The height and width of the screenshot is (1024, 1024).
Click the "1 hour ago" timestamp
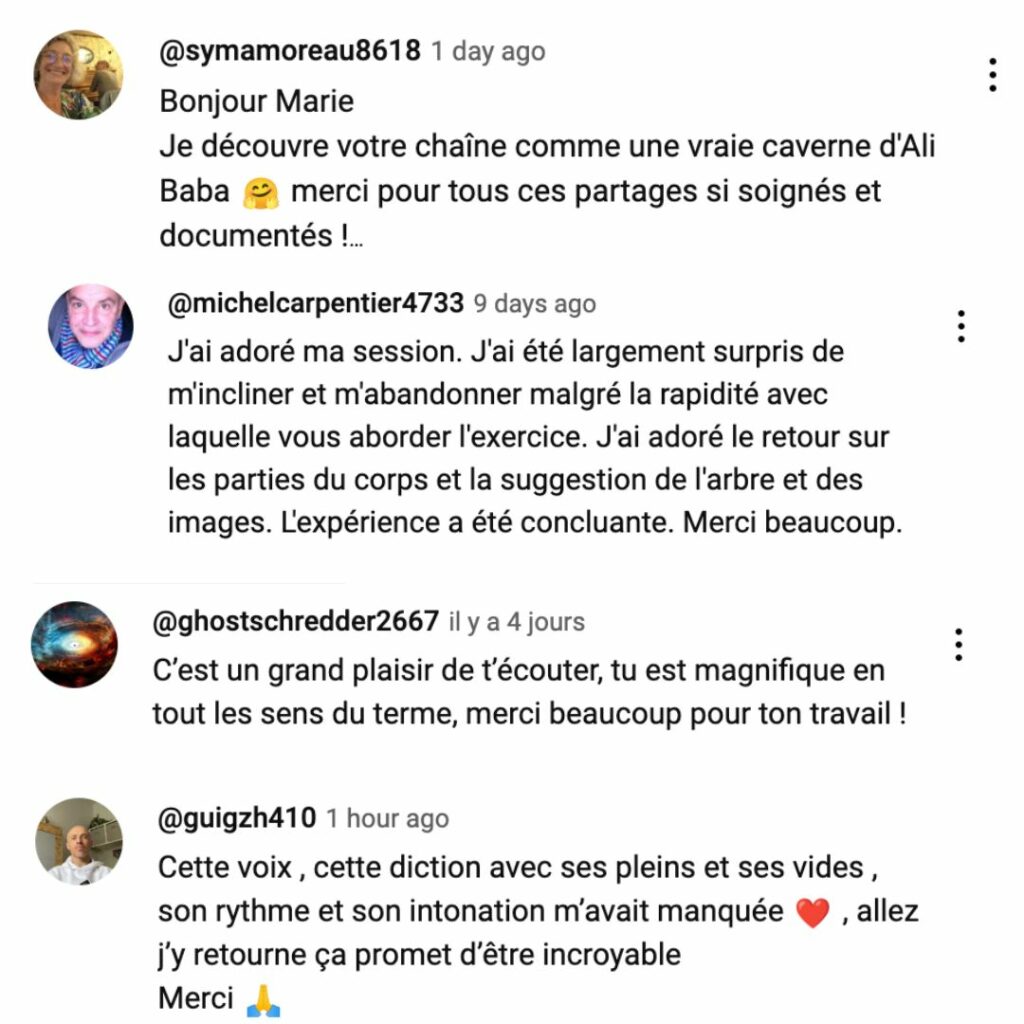(388, 818)
